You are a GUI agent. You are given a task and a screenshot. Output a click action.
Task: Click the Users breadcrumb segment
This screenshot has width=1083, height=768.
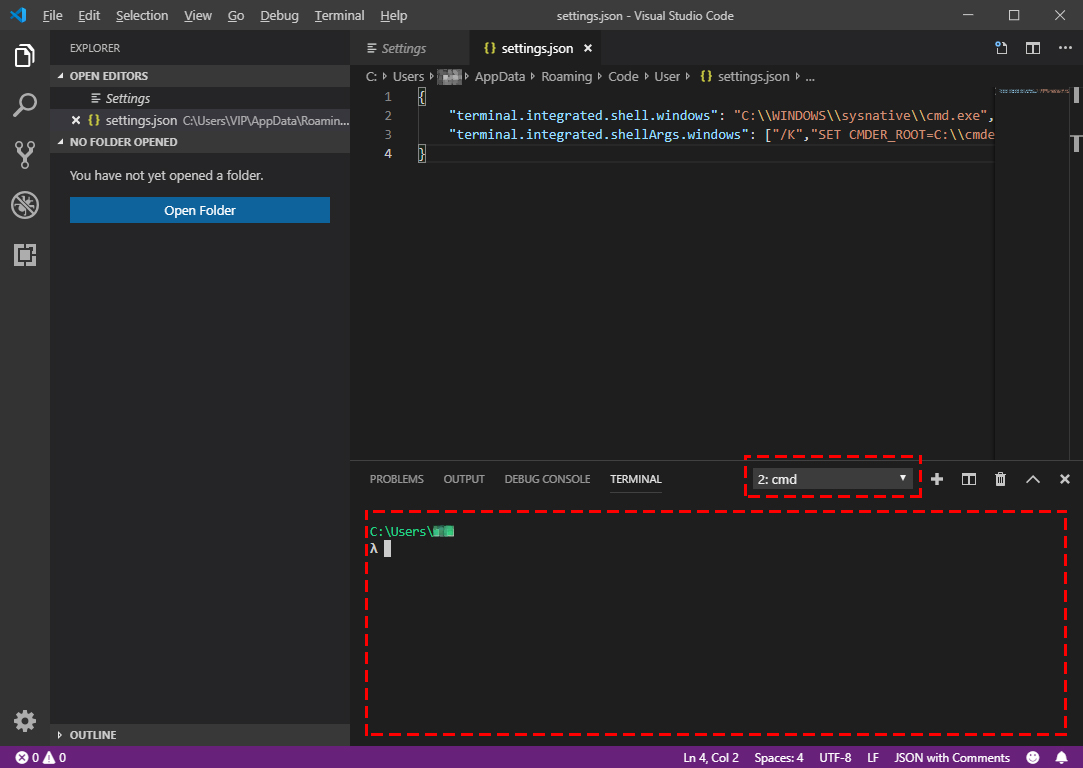point(408,77)
